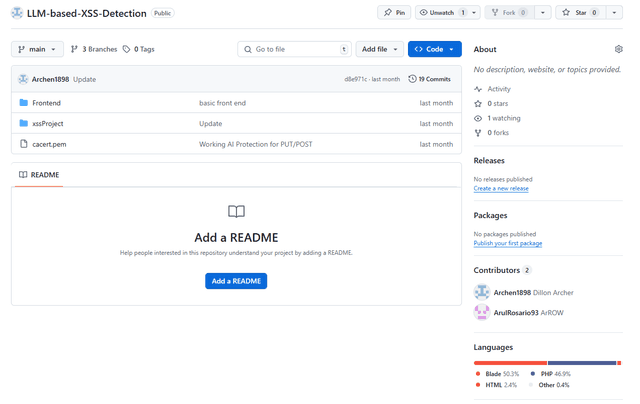Open the Star lists dropdown arrow
The height and width of the screenshot is (404, 640).
[x=614, y=13]
